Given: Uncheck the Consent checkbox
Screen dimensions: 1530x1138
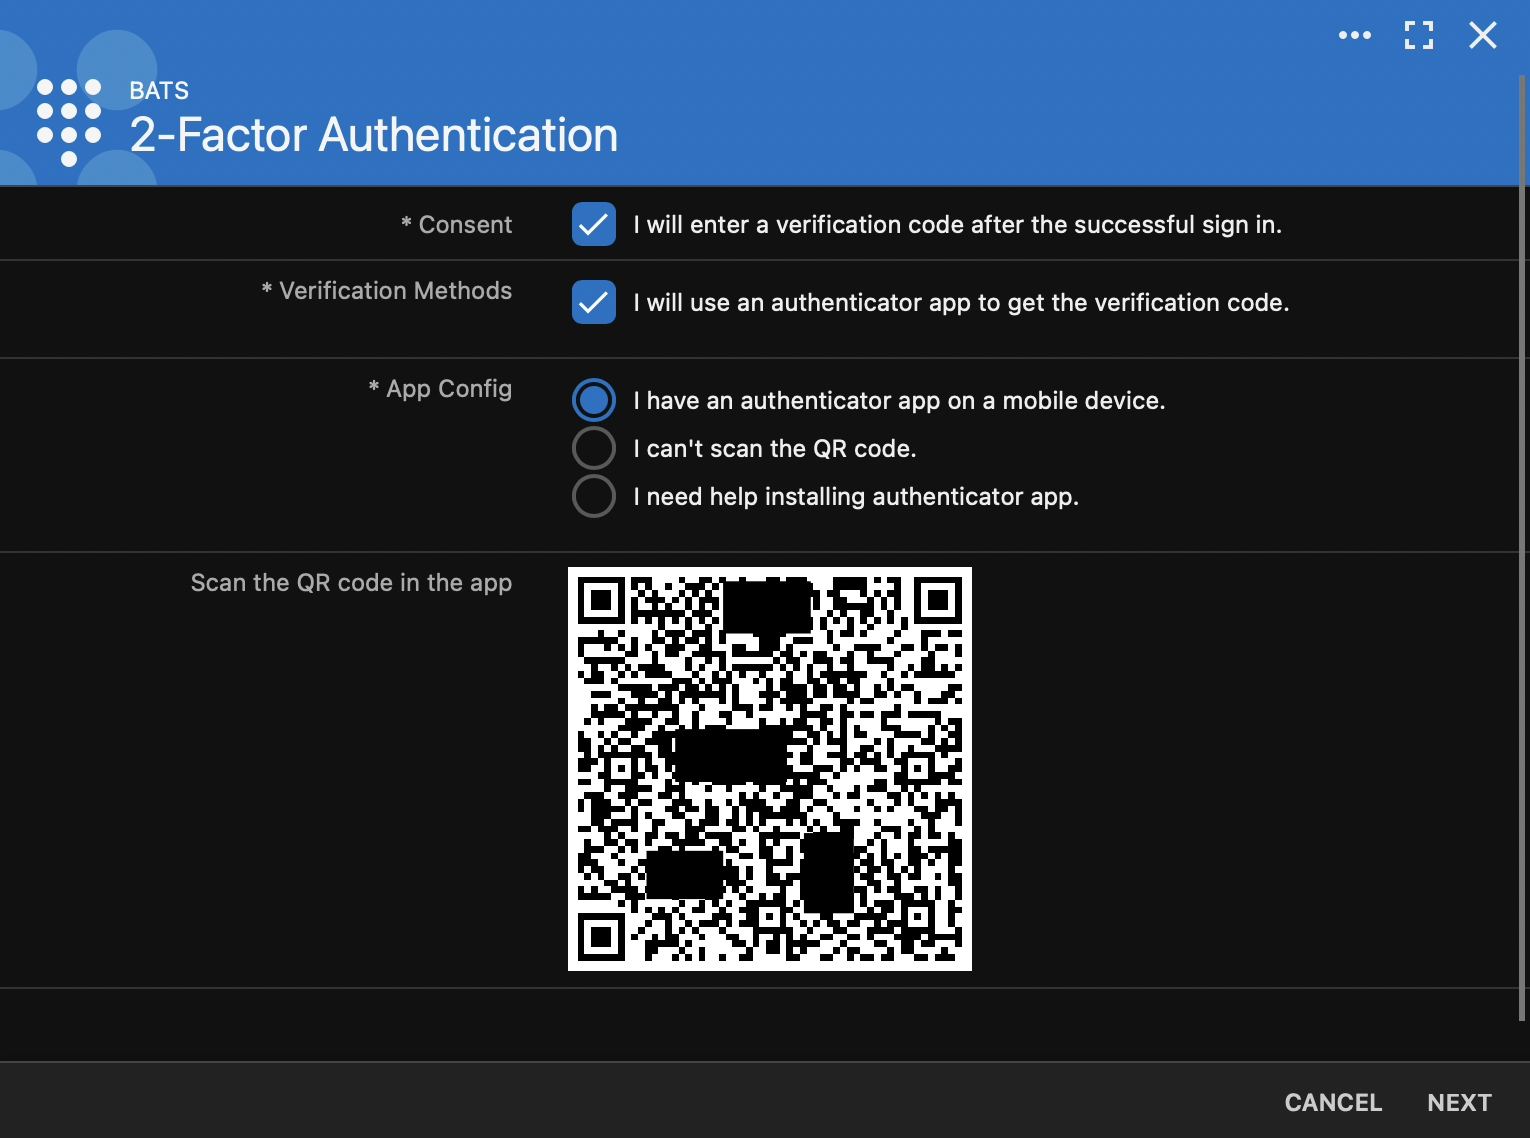Looking at the screenshot, I should [593, 224].
